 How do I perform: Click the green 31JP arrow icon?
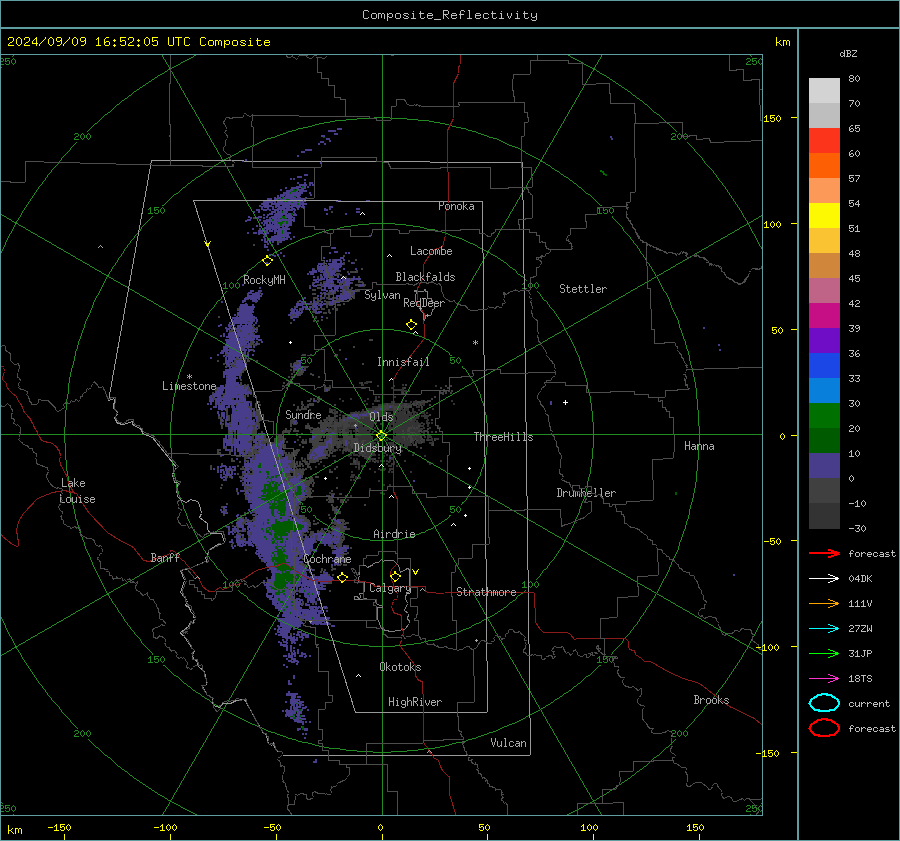point(824,653)
